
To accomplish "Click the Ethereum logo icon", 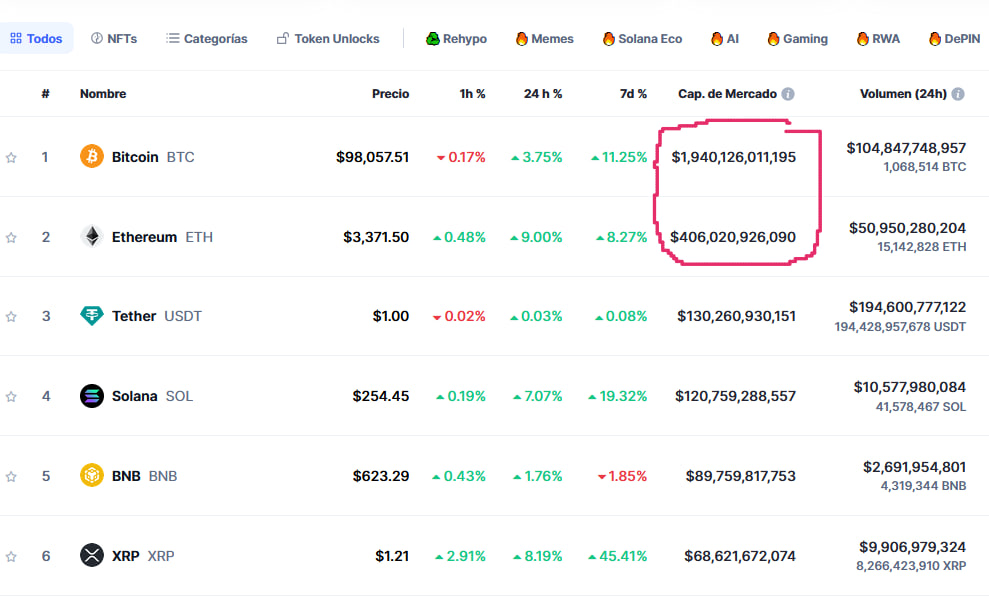I will click(x=92, y=237).
